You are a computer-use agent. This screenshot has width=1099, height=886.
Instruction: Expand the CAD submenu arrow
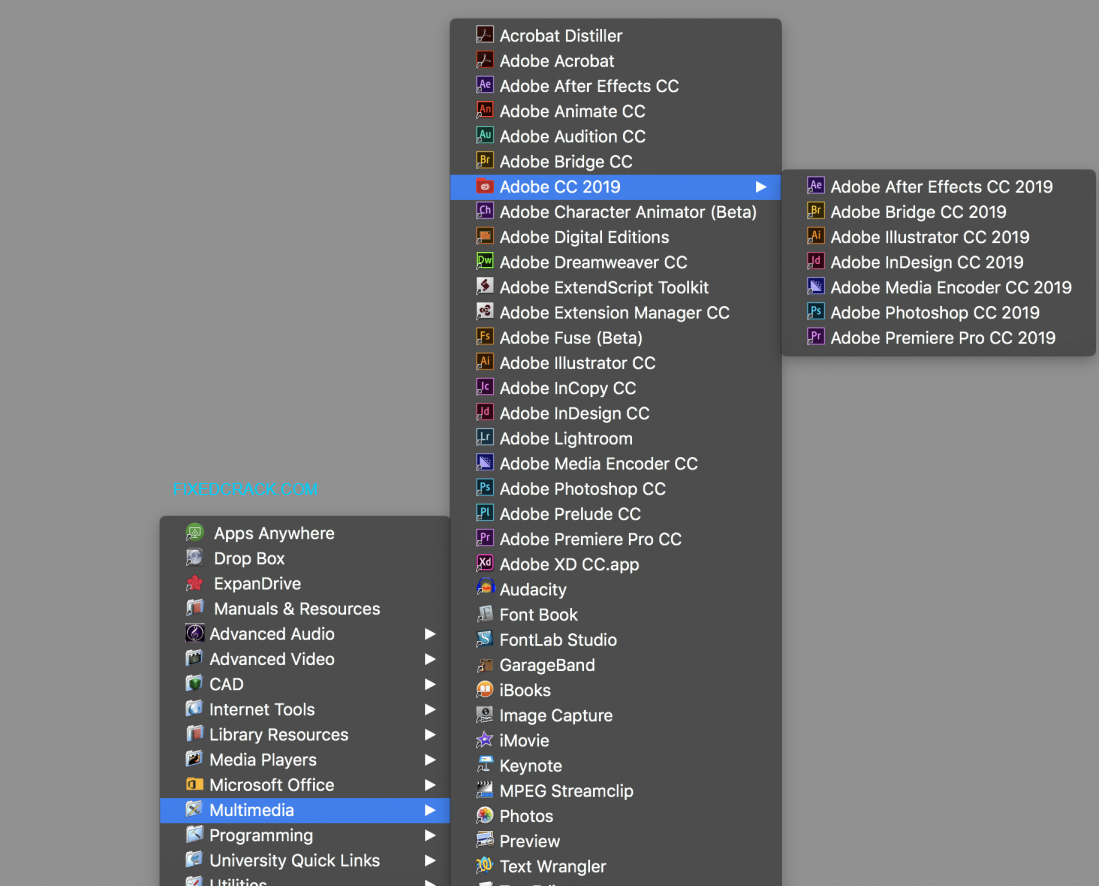[430, 684]
